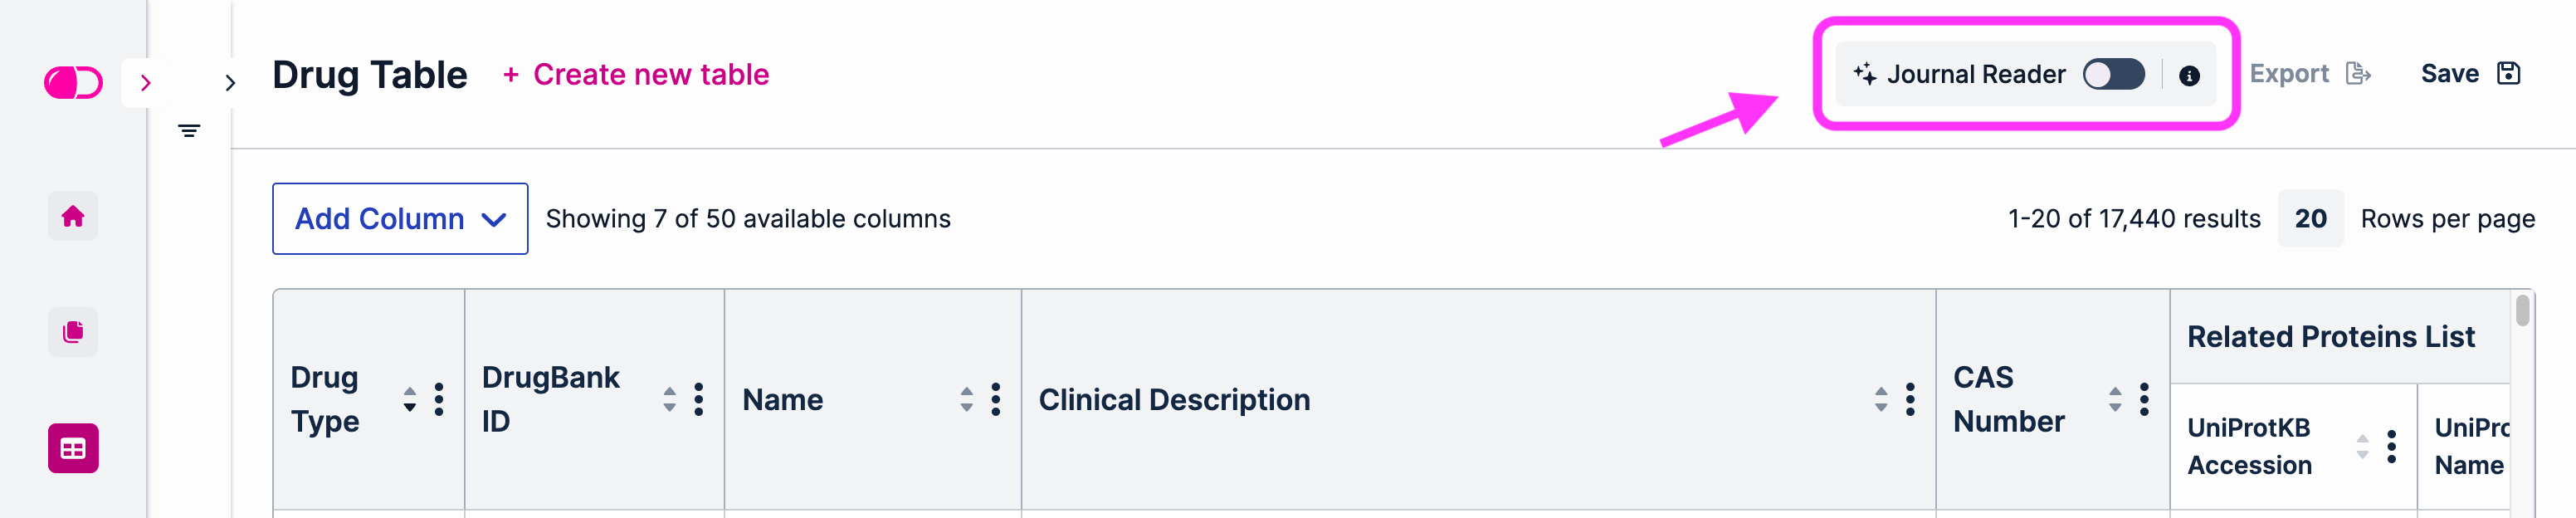The width and height of the screenshot is (2576, 518).
Task: Open Drug Type column options menu
Action: click(x=439, y=399)
